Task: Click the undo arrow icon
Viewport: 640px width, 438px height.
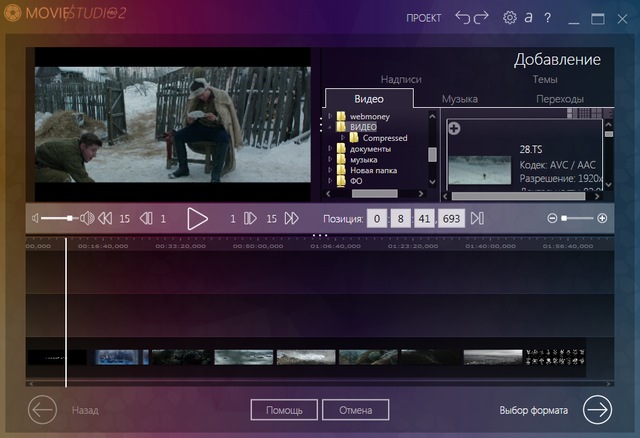Action: (463, 18)
